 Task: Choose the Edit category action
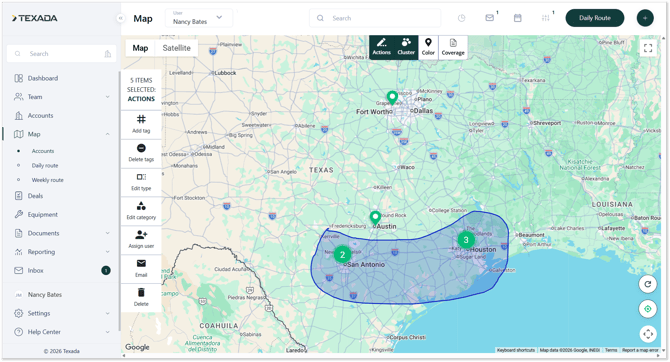pyautogui.click(x=141, y=211)
